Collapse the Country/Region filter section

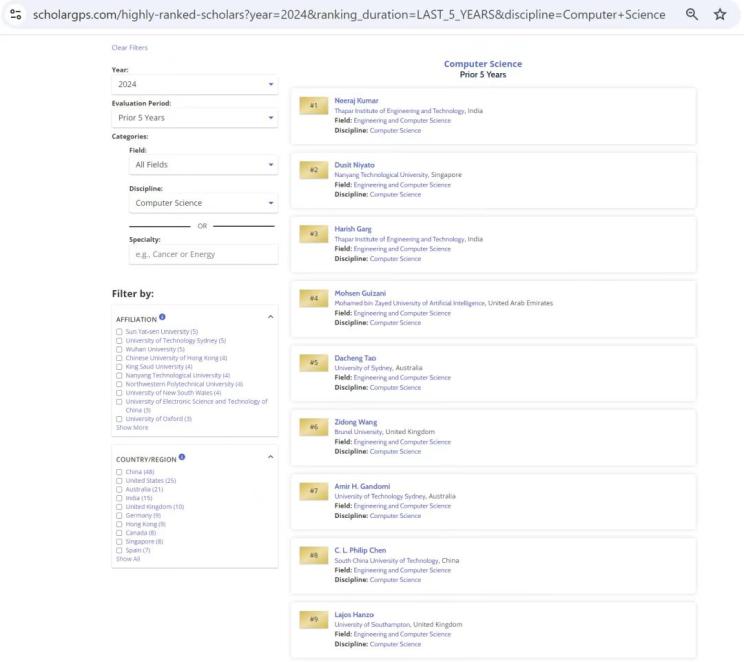click(270, 457)
